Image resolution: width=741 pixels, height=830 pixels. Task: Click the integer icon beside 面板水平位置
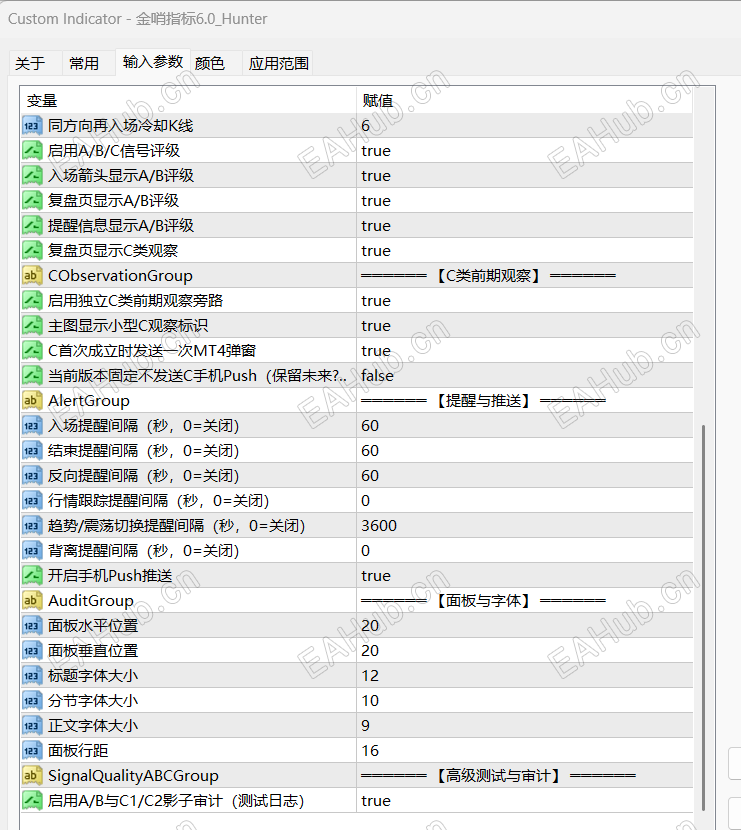pos(32,626)
